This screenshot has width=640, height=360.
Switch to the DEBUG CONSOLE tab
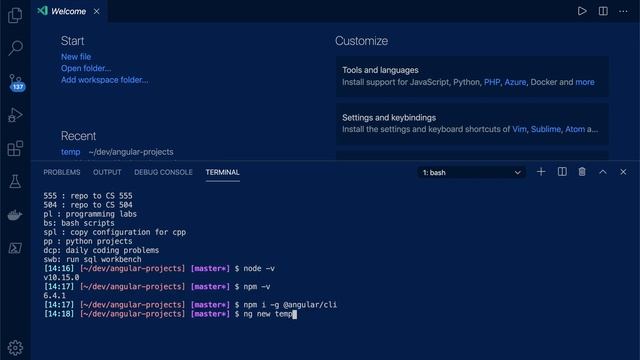[x=163, y=172]
